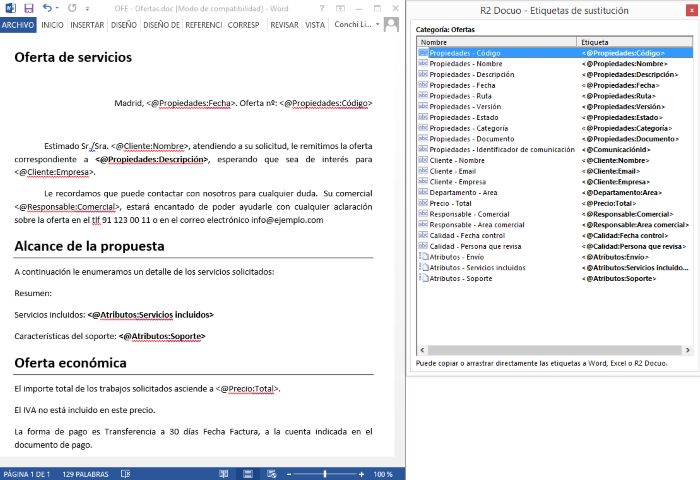This screenshot has width=700, height=480.
Task: Click the Redo/Repeat icon
Action: pyautogui.click(x=72, y=8)
